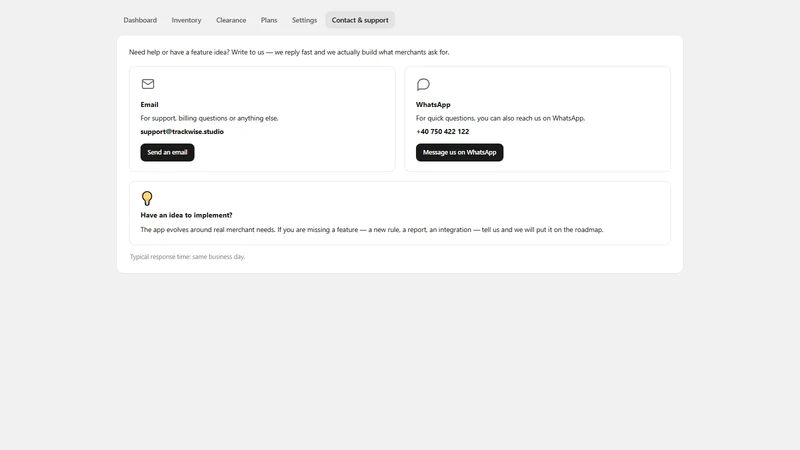Click the WhatsApp card heading
The height and width of the screenshot is (450, 800).
[x=433, y=105]
